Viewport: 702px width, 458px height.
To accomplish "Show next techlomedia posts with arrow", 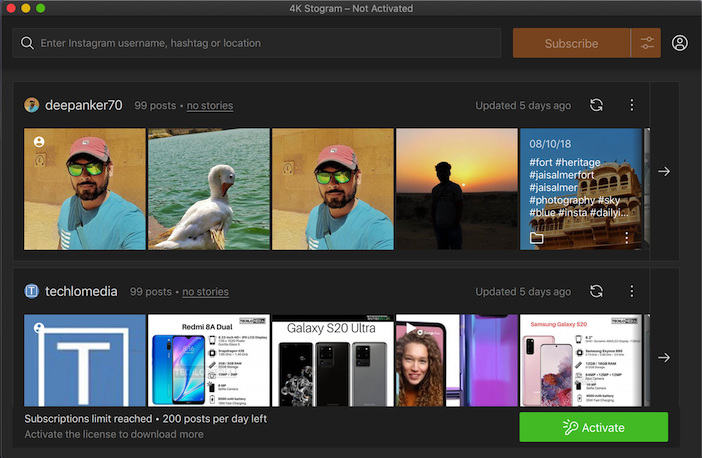I will (664, 358).
